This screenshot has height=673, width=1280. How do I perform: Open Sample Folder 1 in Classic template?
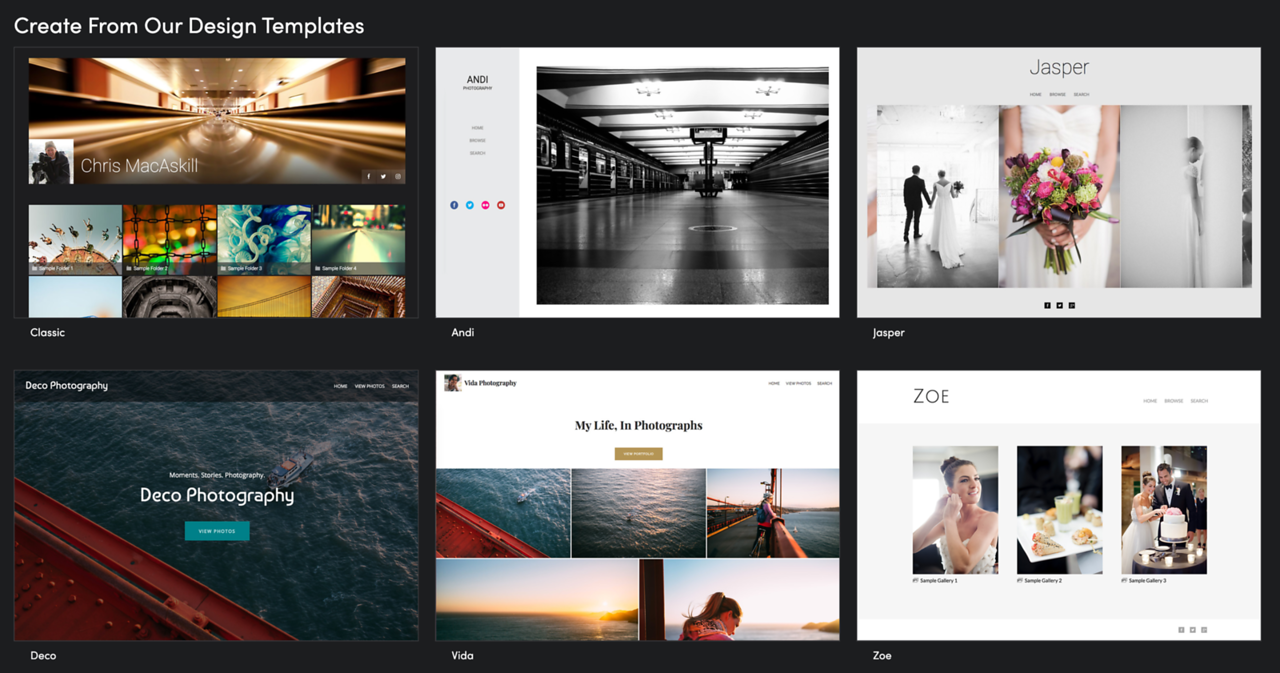[75, 240]
